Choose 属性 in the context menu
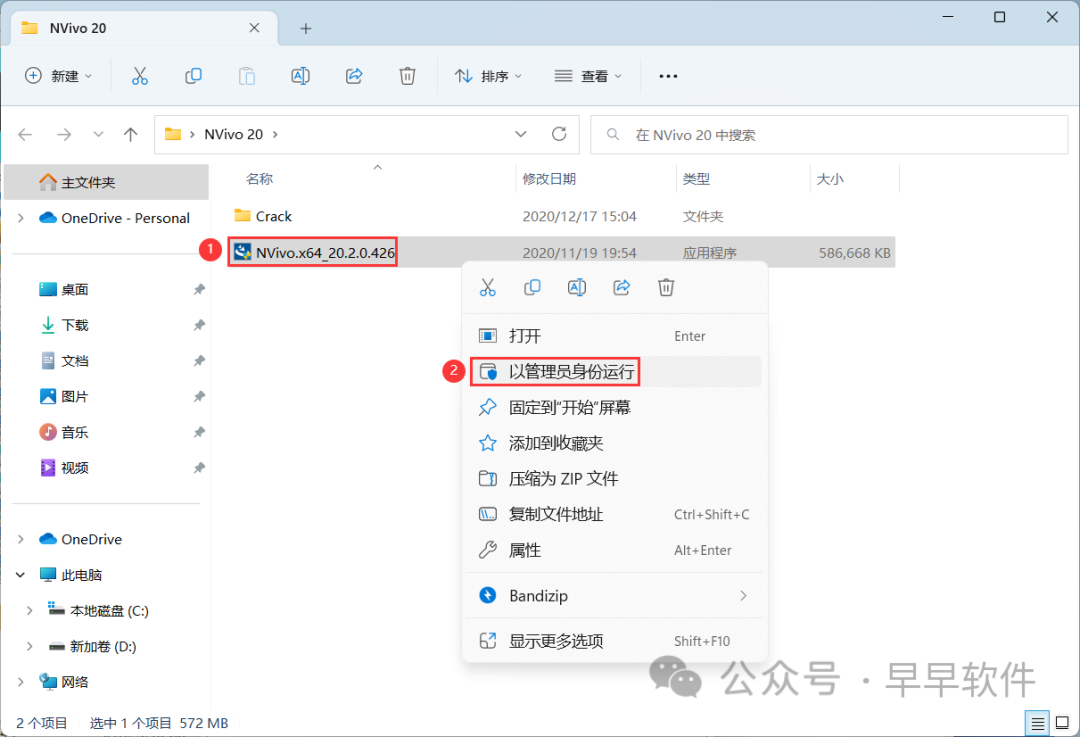1080x737 pixels. [525, 550]
